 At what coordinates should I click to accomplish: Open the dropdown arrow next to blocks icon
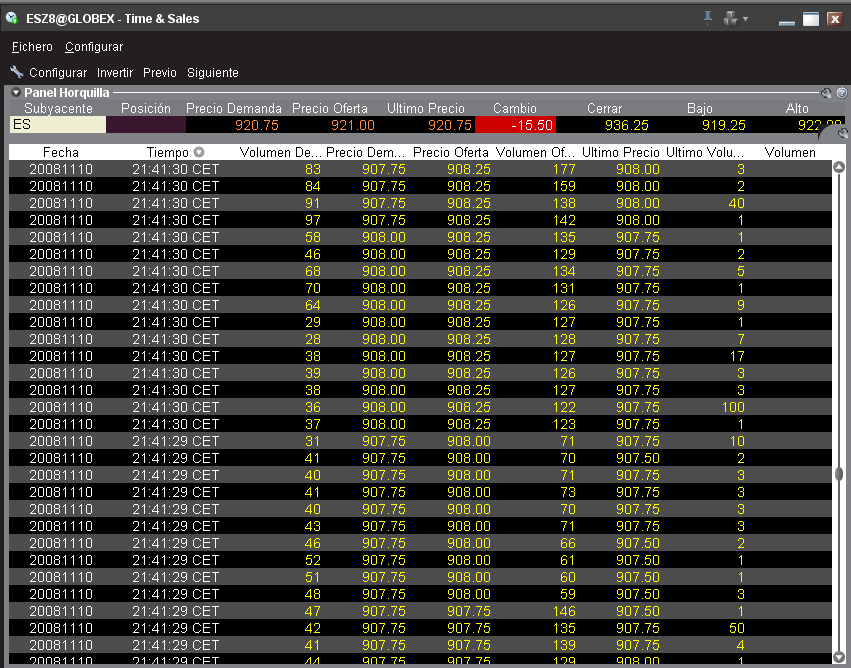(x=745, y=19)
